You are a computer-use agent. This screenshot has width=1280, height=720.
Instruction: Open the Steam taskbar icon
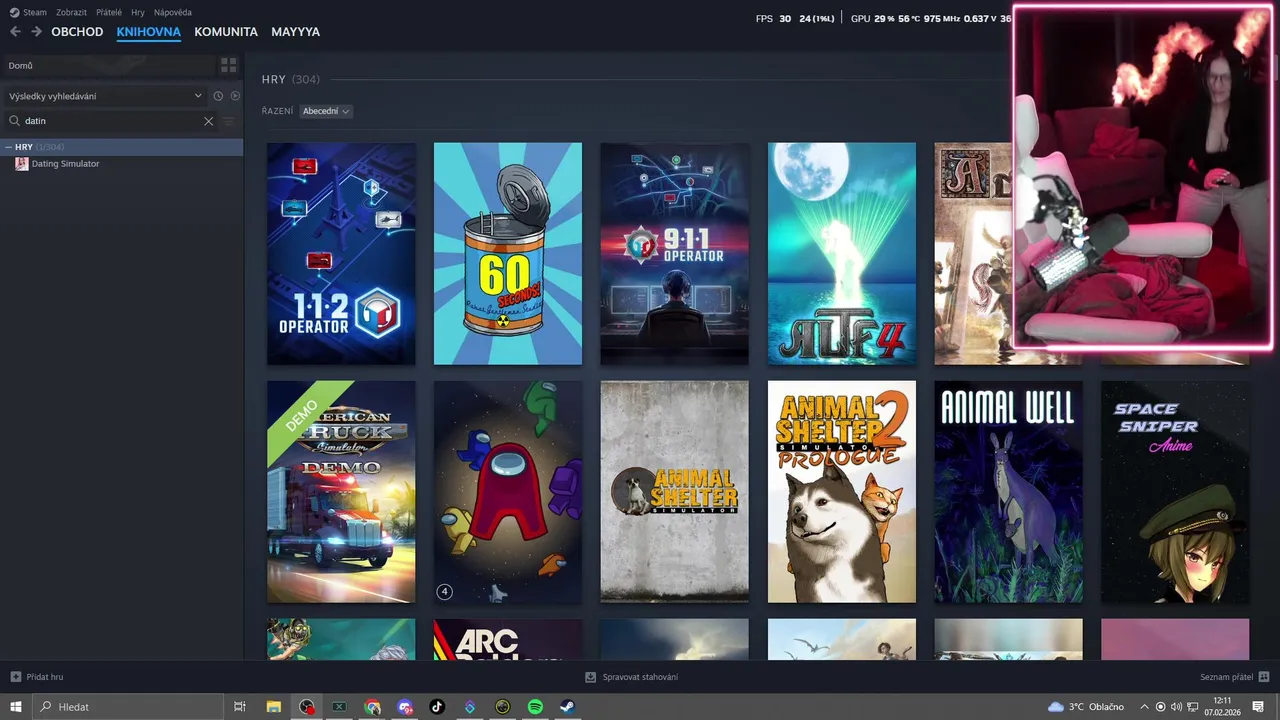pyautogui.click(x=567, y=707)
